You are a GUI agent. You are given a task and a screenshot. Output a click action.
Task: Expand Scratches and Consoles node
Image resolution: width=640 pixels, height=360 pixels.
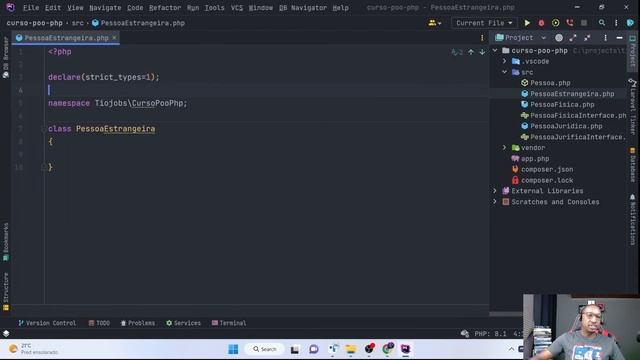click(x=495, y=202)
